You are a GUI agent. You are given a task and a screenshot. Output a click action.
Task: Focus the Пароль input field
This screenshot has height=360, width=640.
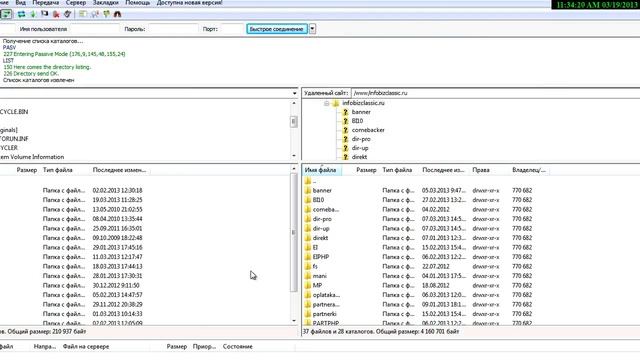click(x=173, y=29)
